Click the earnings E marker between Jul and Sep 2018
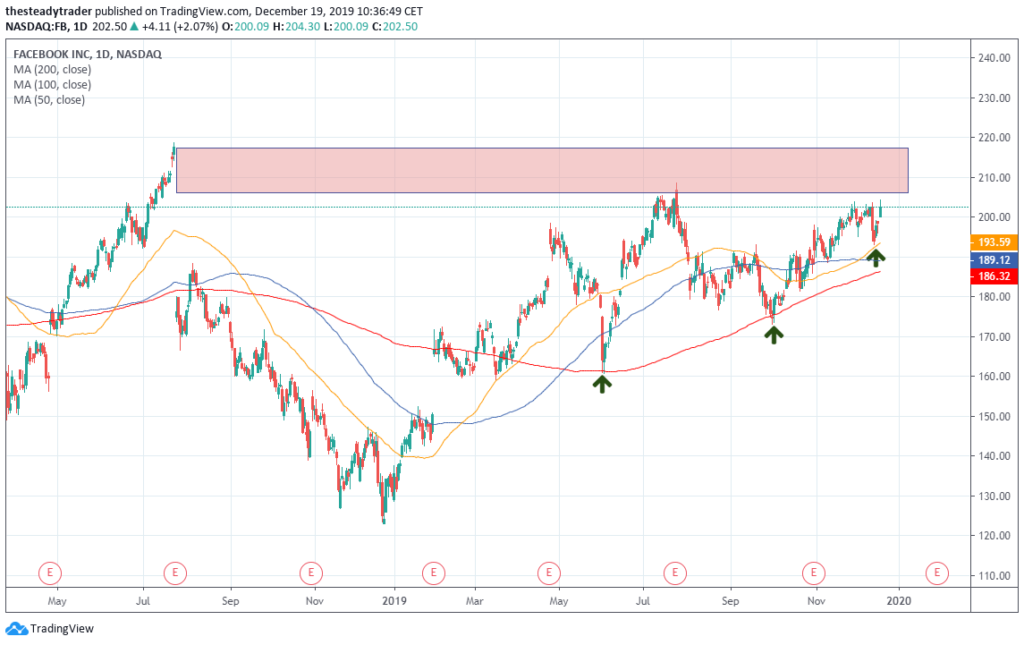The height and width of the screenshot is (645, 1024). 175,573
